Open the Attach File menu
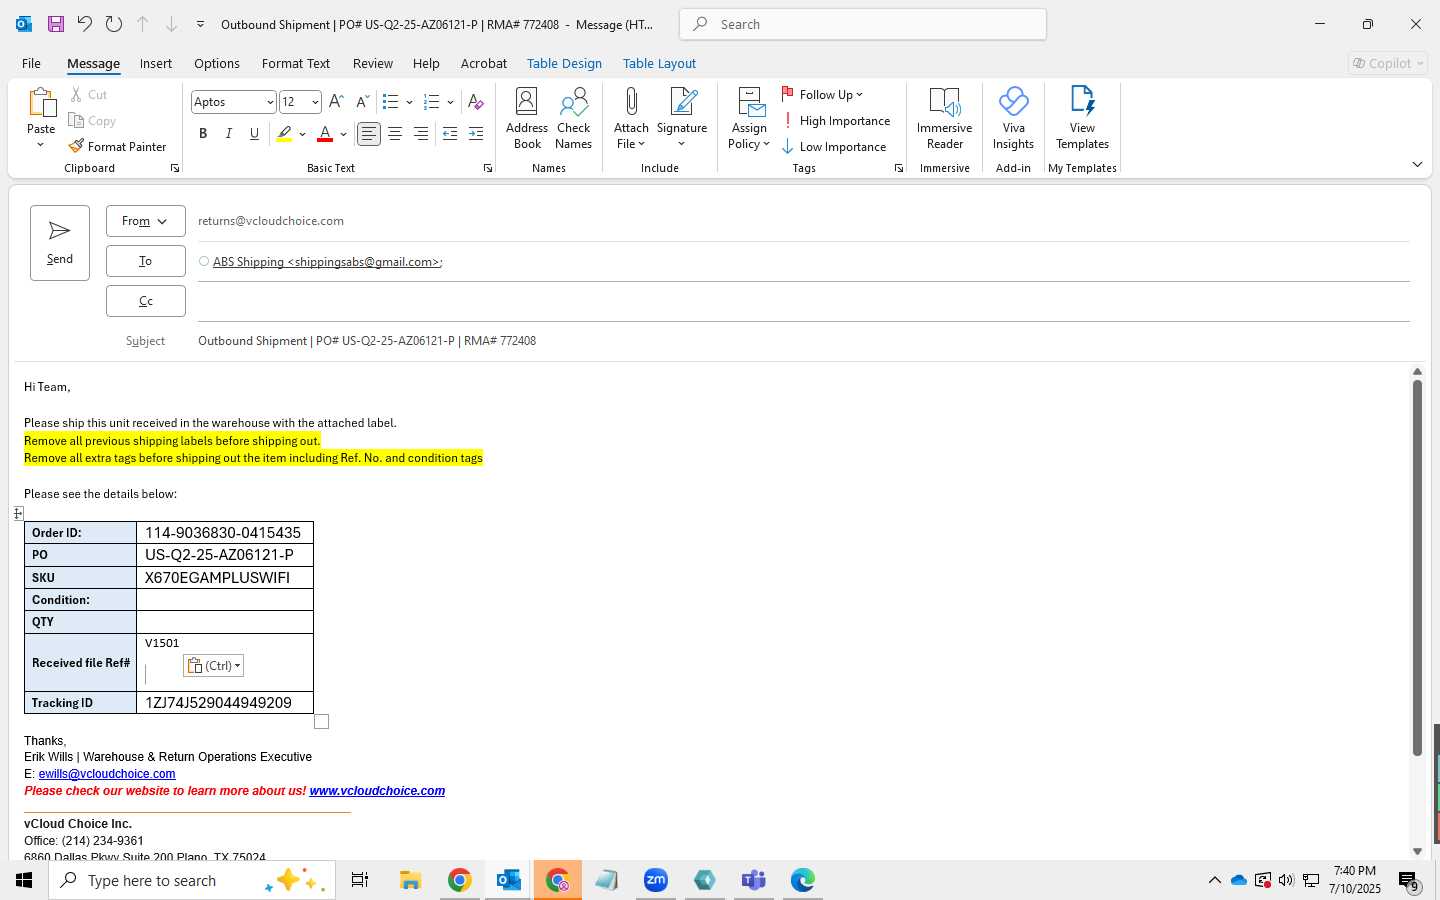The image size is (1440, 900). [x=631, y=118]
